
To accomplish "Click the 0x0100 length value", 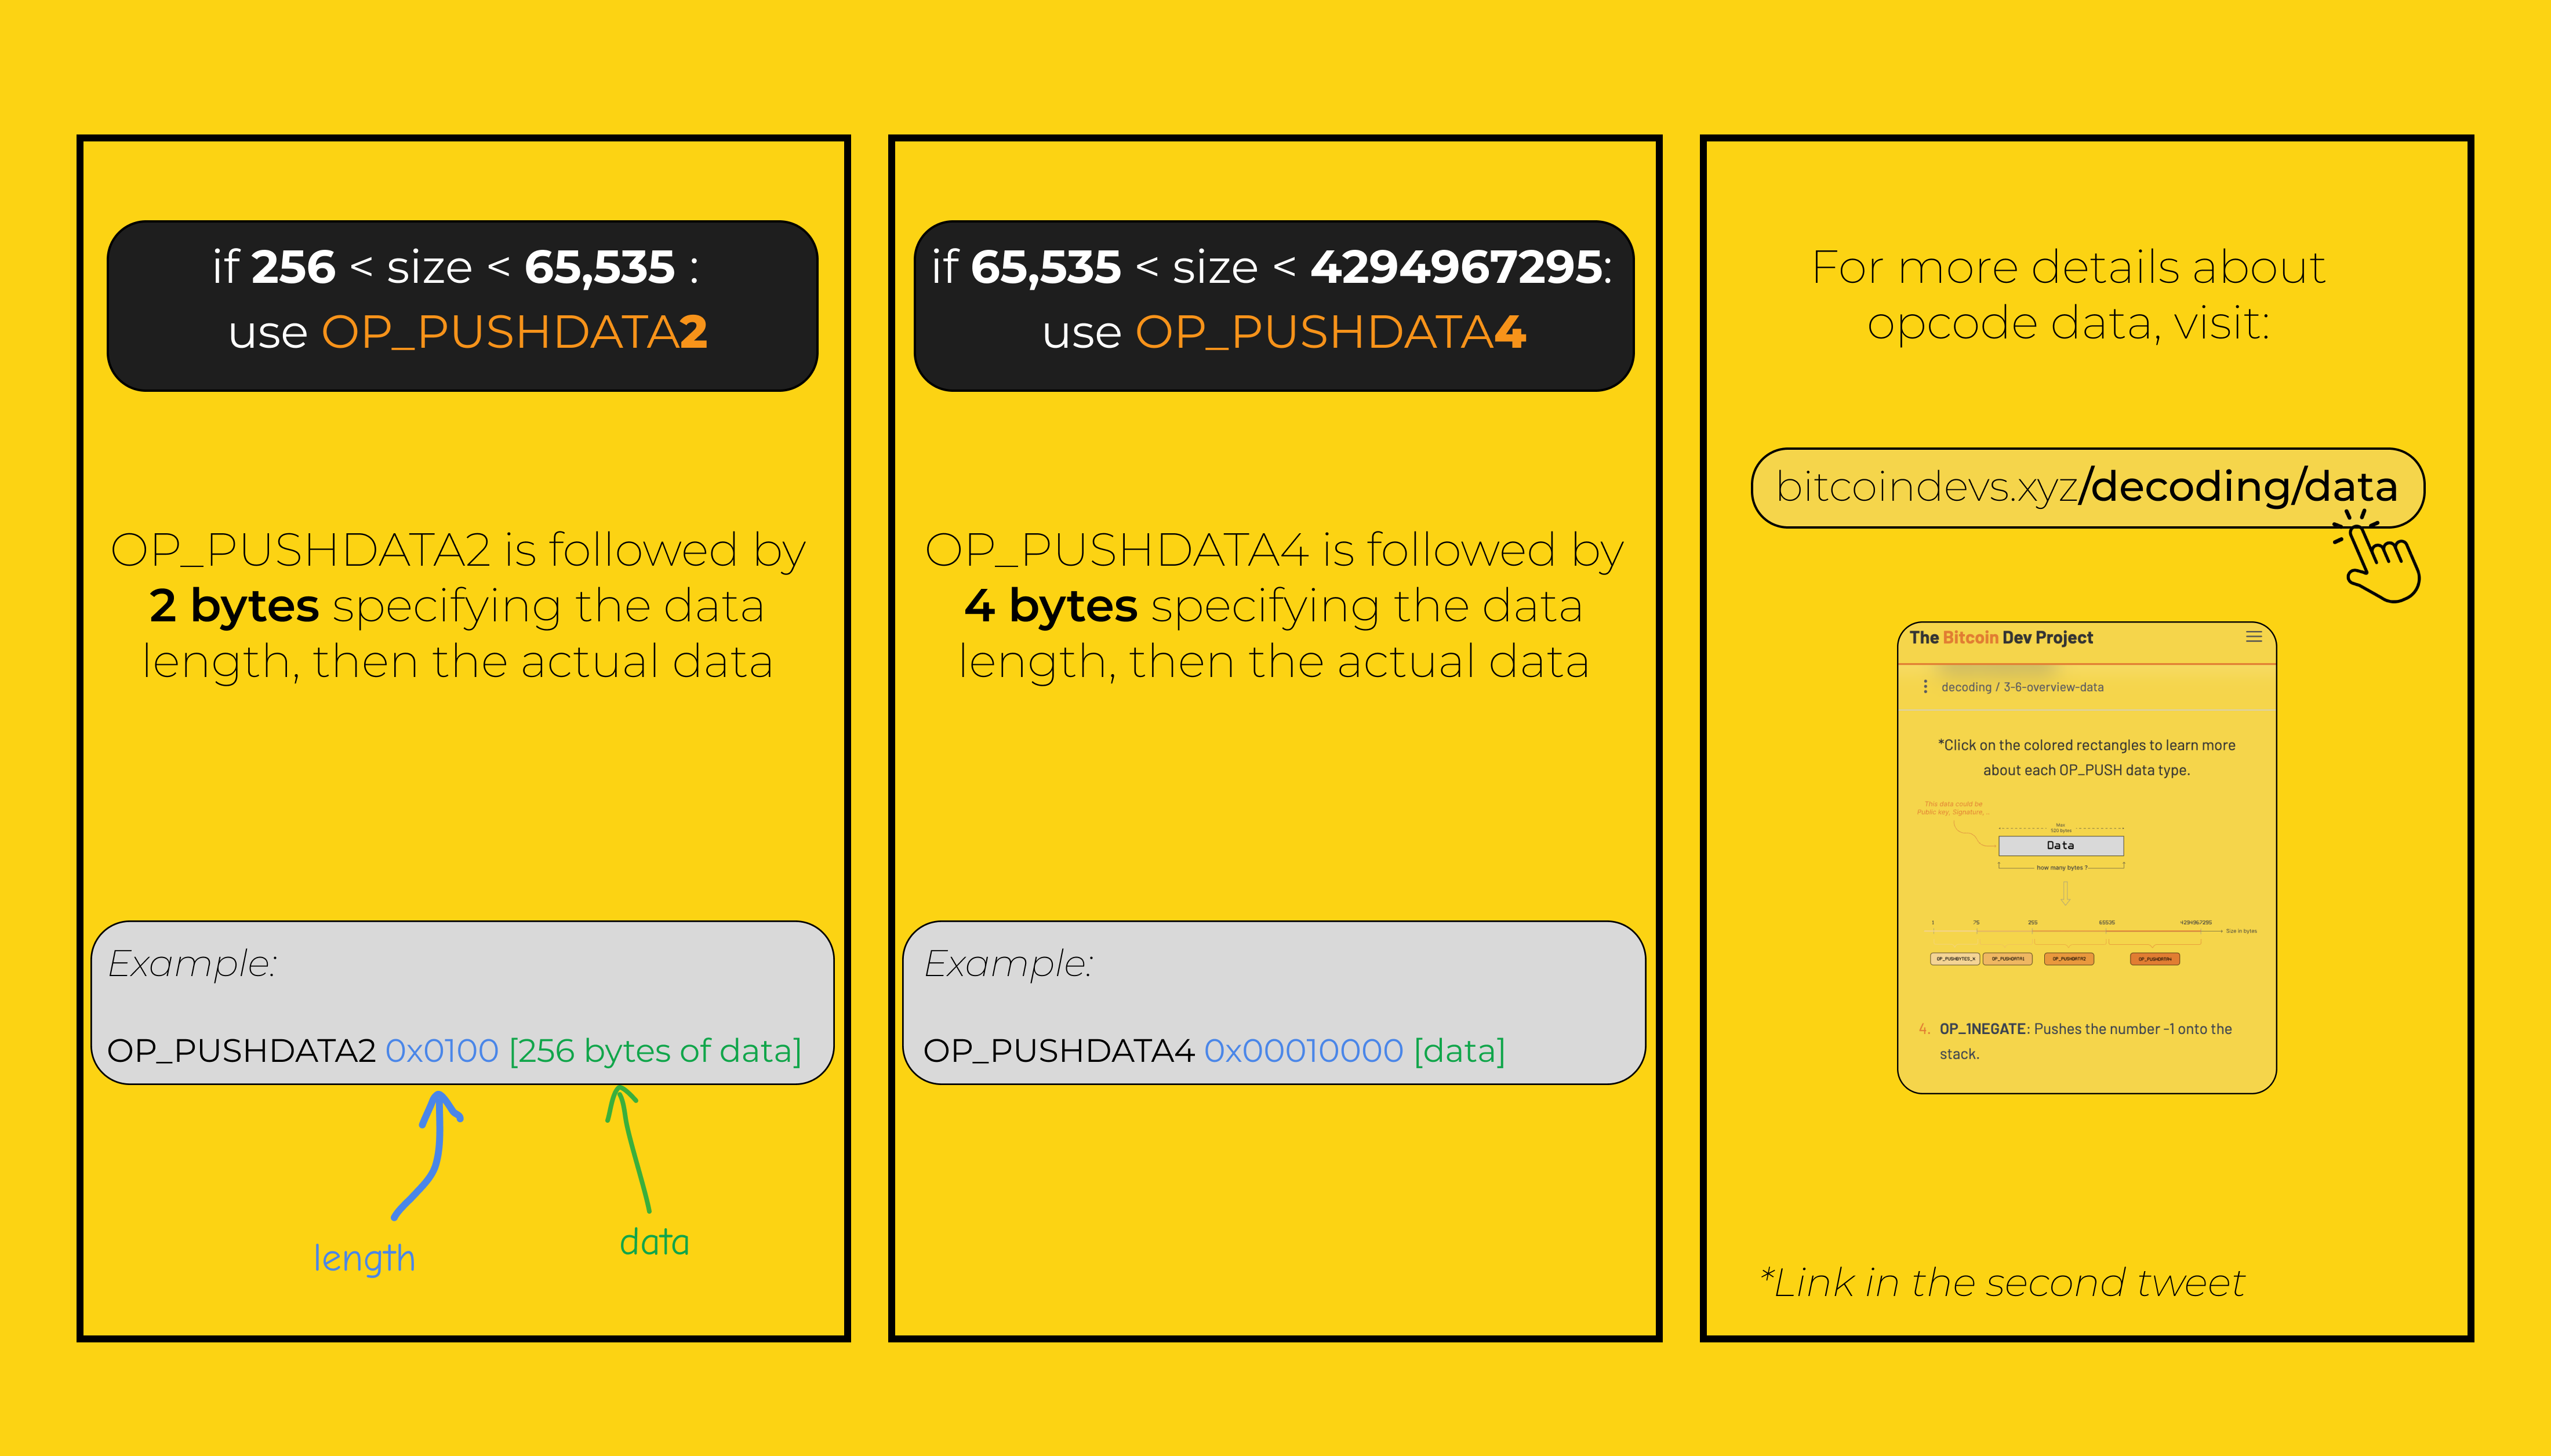I will click(x=442, y=1051).
